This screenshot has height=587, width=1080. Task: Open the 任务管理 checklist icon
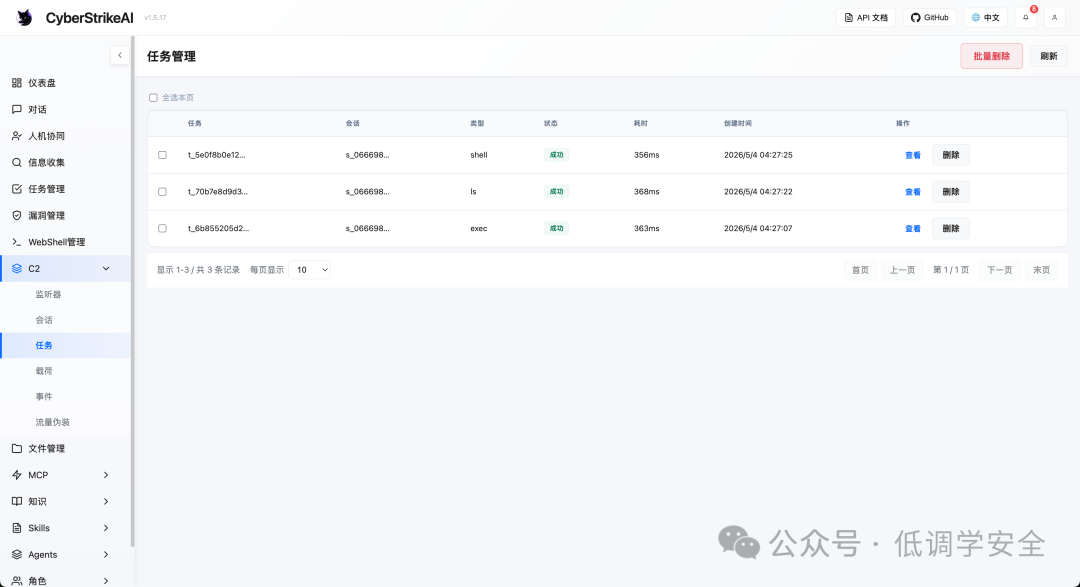(17, 189)
